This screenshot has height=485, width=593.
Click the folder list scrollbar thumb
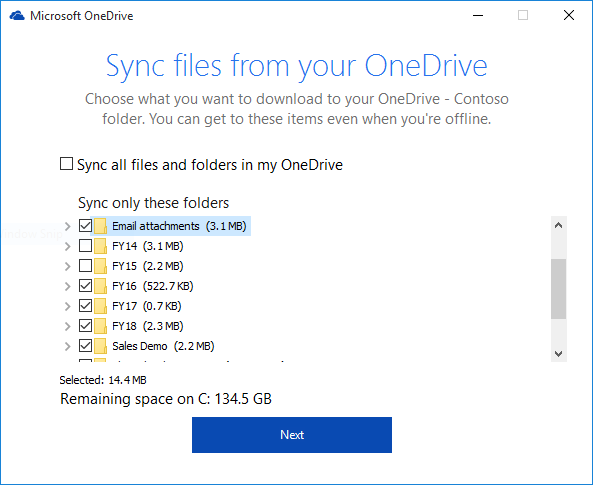[558, 289]
